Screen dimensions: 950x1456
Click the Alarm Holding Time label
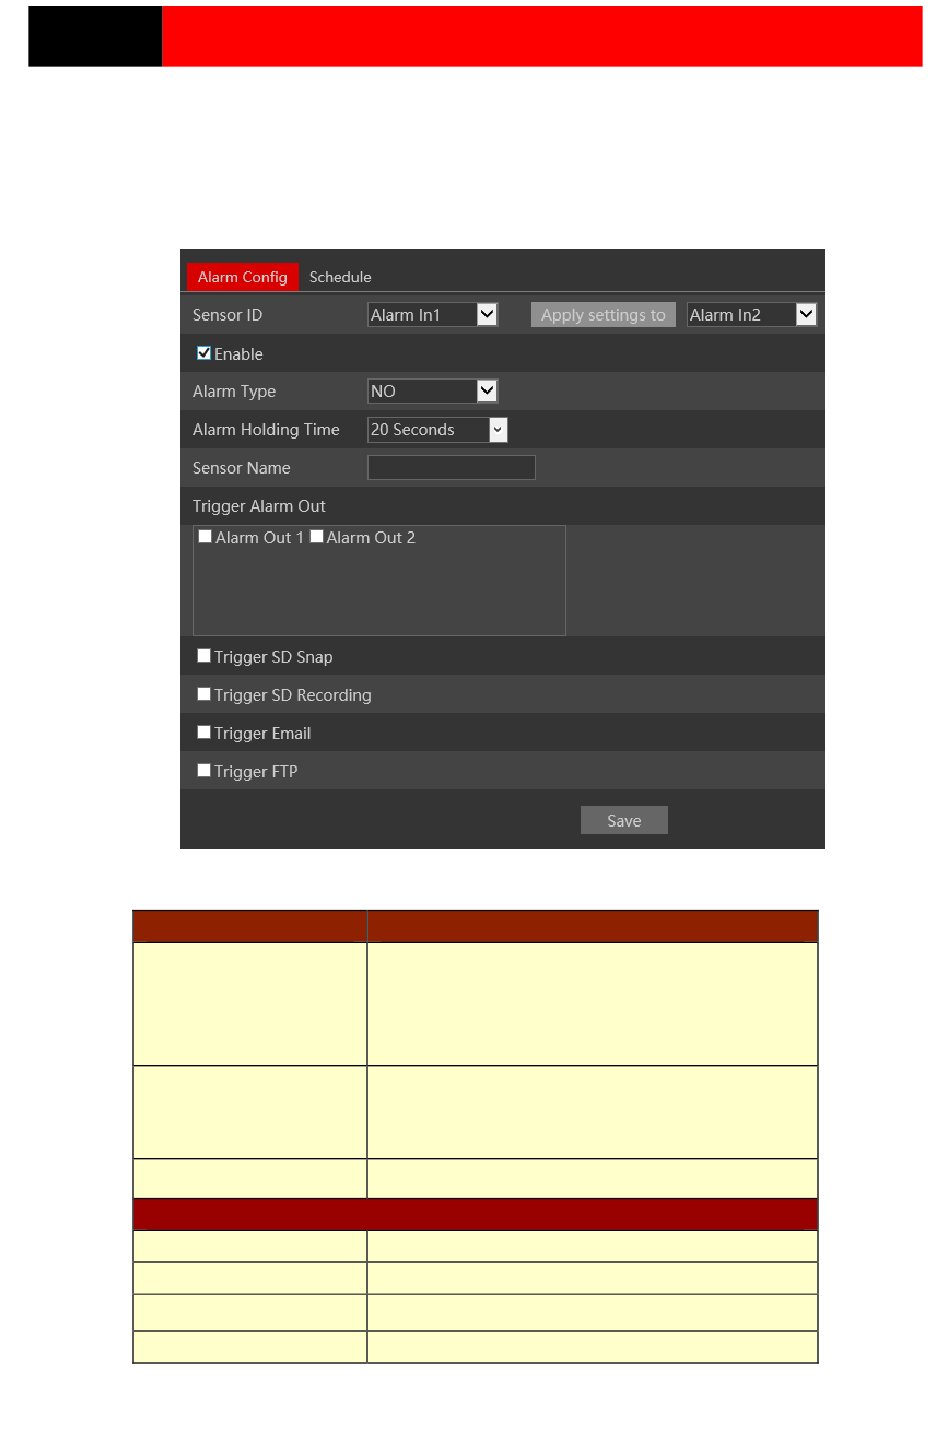click(266, 430)
